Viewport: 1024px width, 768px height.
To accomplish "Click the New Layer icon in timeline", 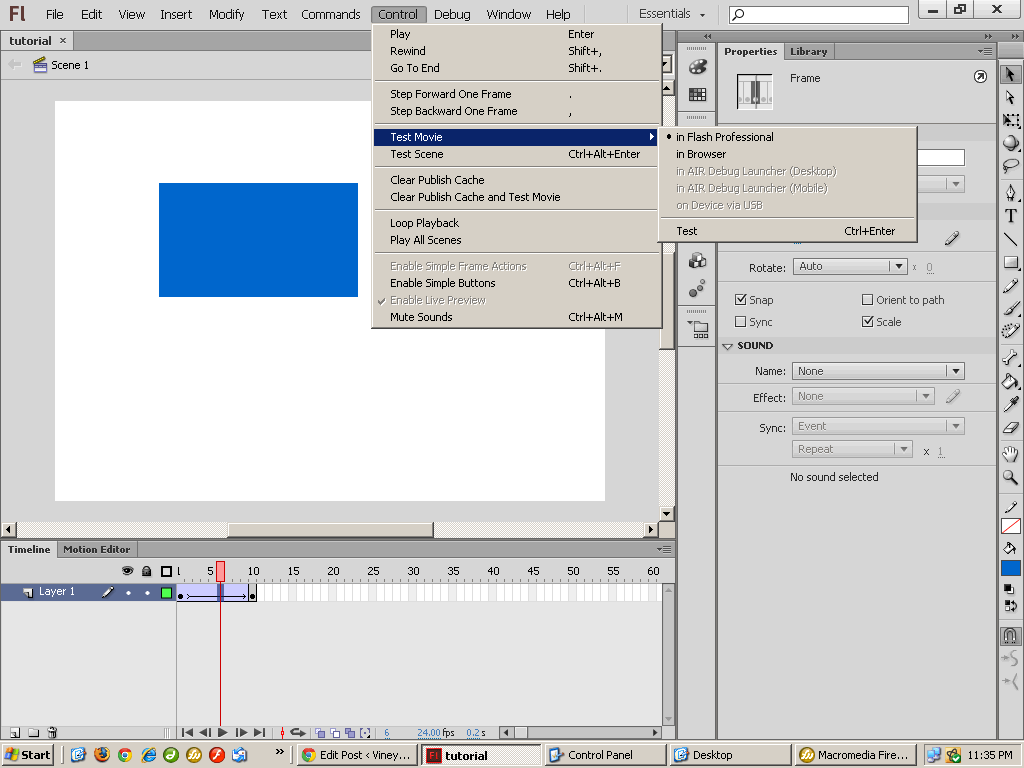I will (15, 733).
